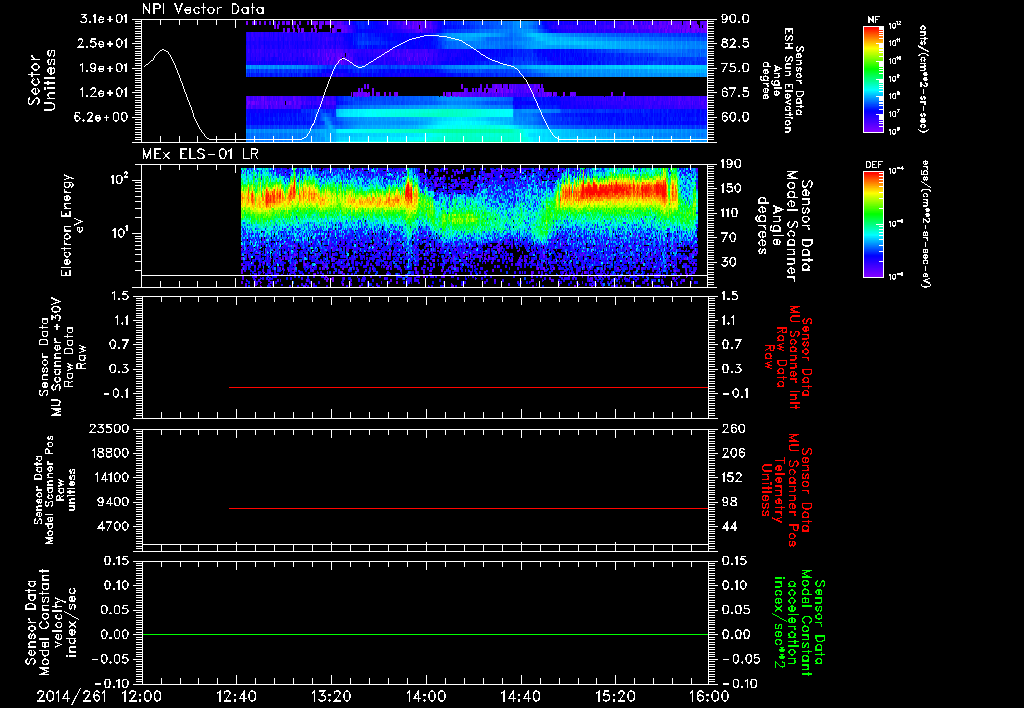Click the red line in MU Scanner +30V plot

coord(468,387)
